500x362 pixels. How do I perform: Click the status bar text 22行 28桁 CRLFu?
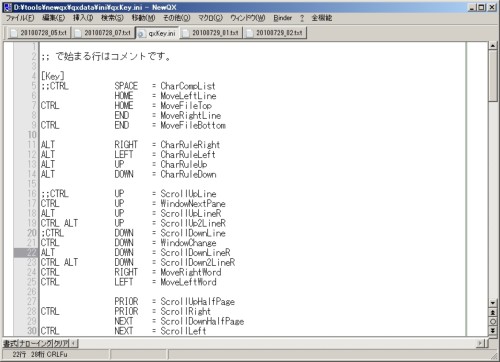(40, 355)
